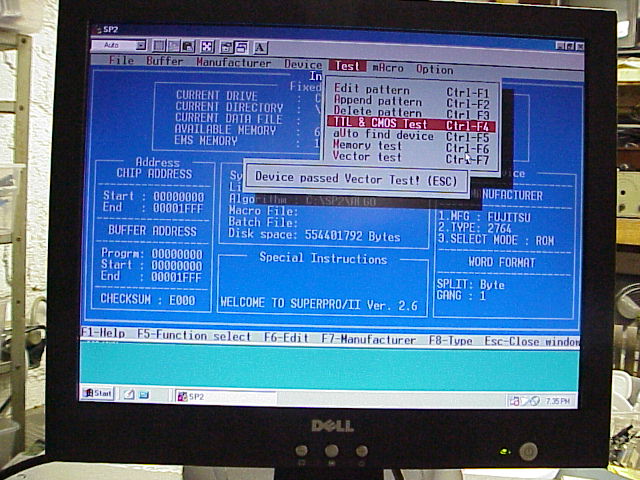The width and height of the screenshot is (640, 480).
Task: Click the Font 'A' toolbar icon
Action: pos(260,48)
